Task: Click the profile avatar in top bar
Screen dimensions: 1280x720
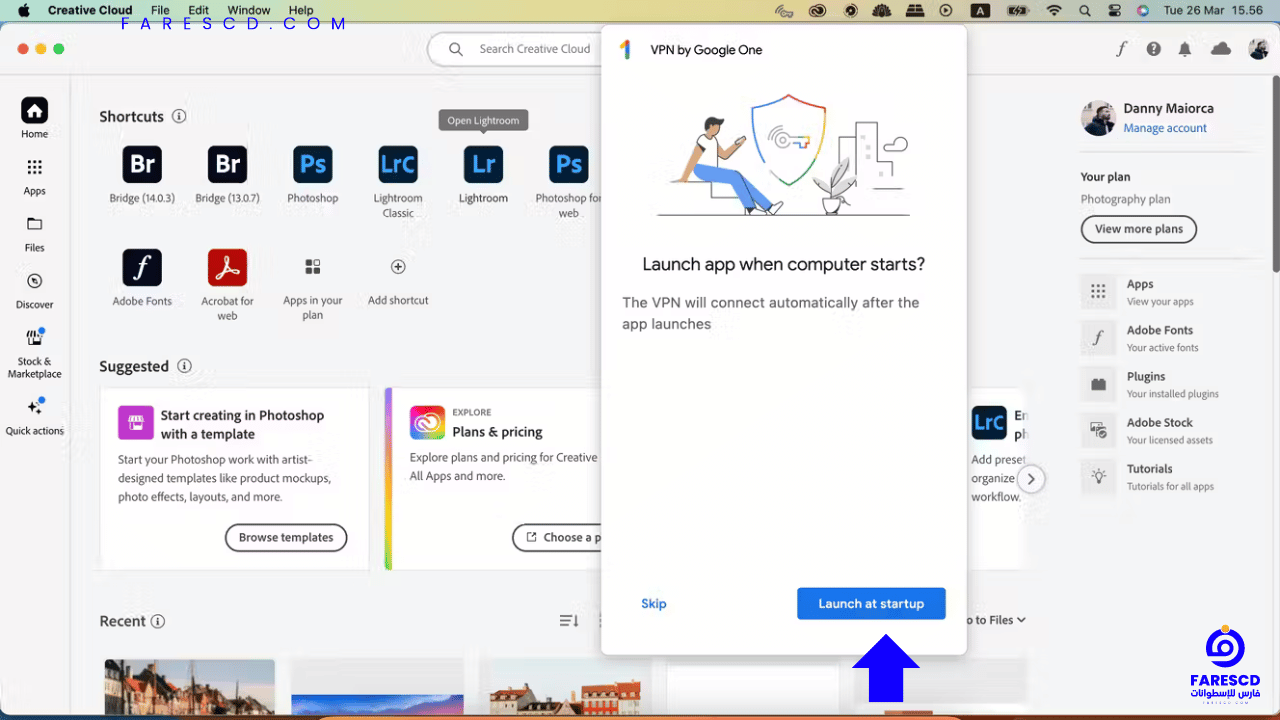Action: [x=1258, y=49]
